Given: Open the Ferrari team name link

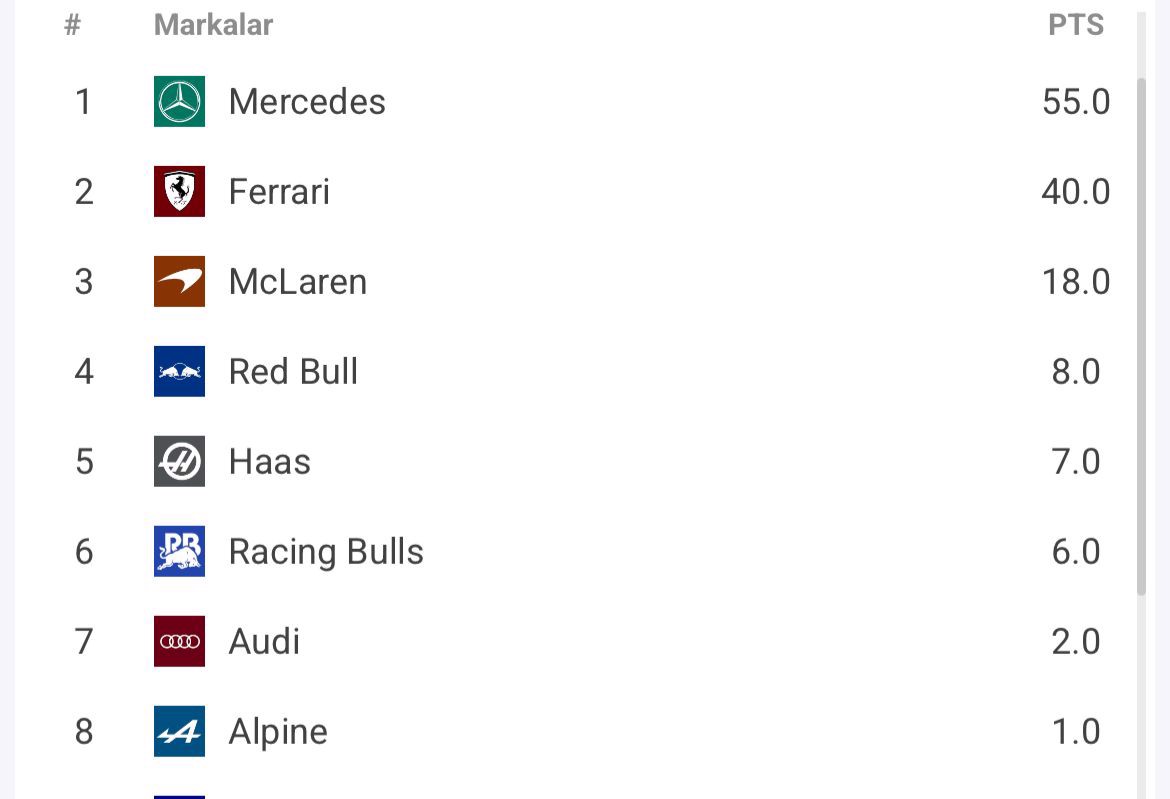Looking at the screenshot, I should (x=279, y=192).
